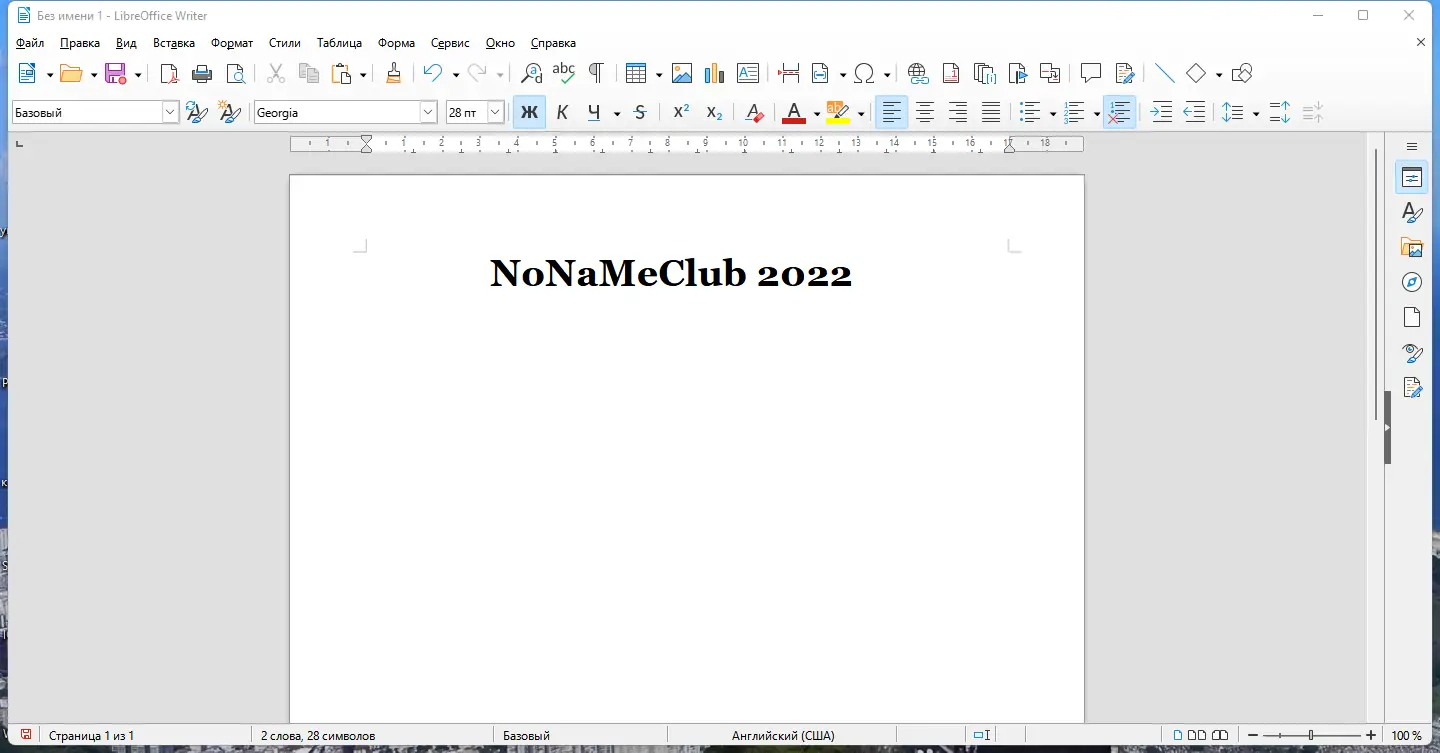This screenshot has width=1440, height=753.
Task: Open the Таблица menu
Action: (339, 43)
